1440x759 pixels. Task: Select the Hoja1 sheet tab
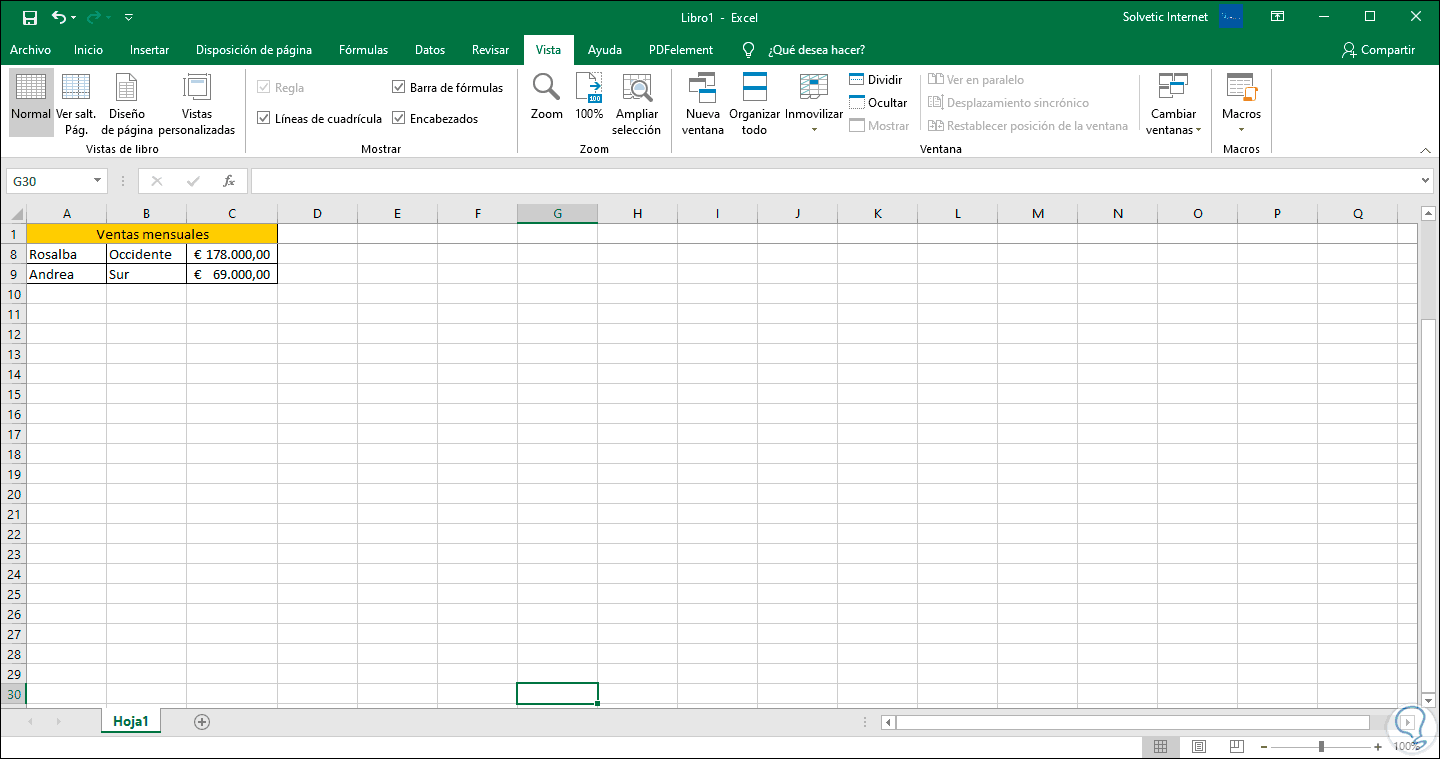click(131, 721)
